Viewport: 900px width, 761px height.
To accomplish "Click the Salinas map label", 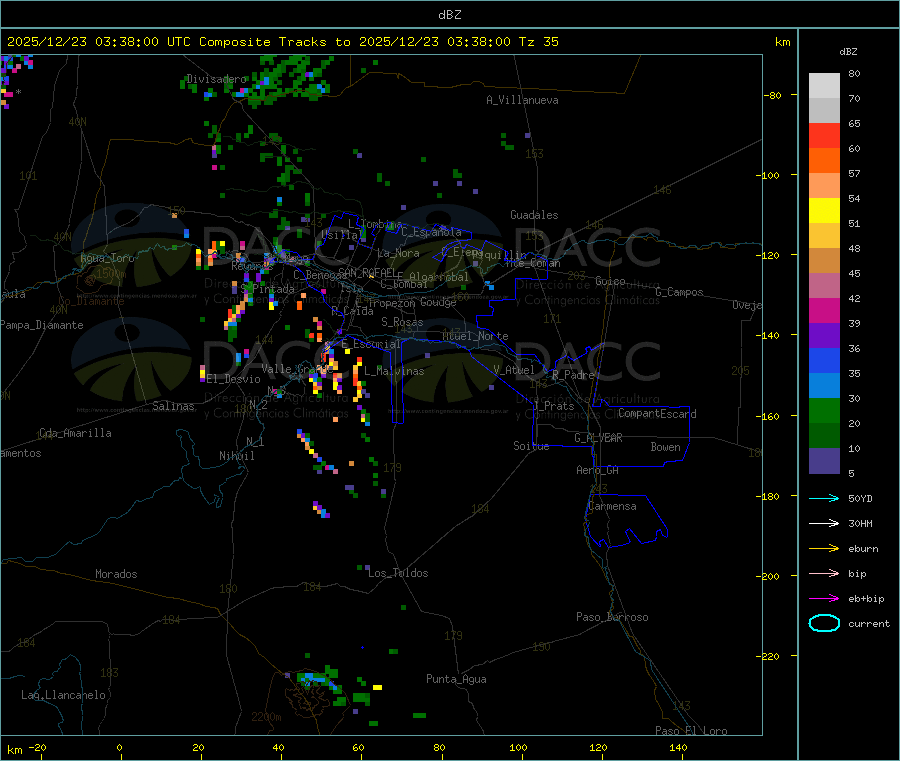I will coord(173,406).
